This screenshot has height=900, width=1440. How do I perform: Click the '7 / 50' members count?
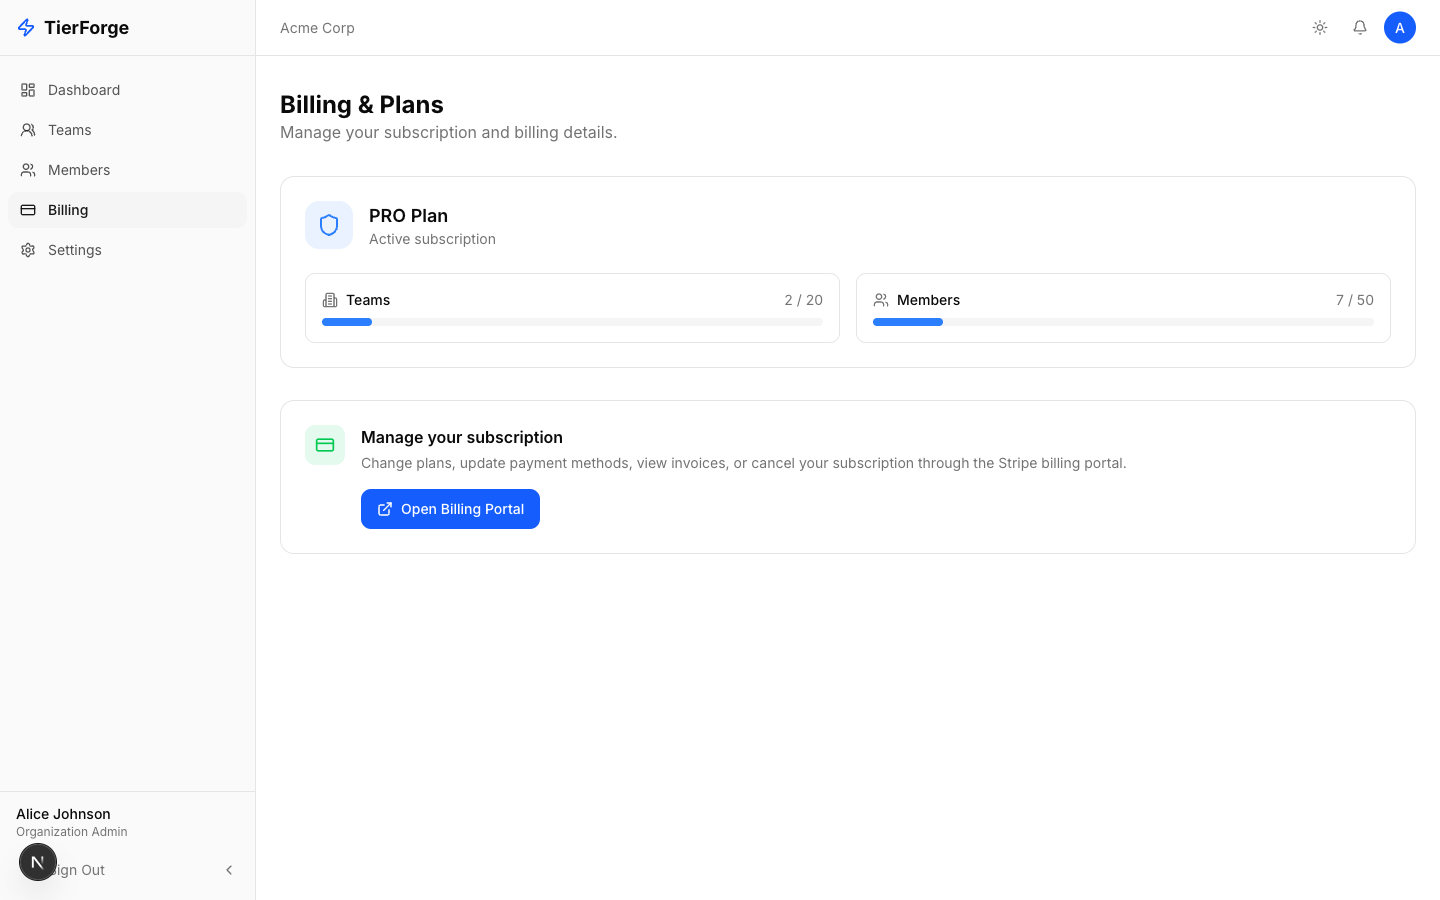[x=1354, y=300]
